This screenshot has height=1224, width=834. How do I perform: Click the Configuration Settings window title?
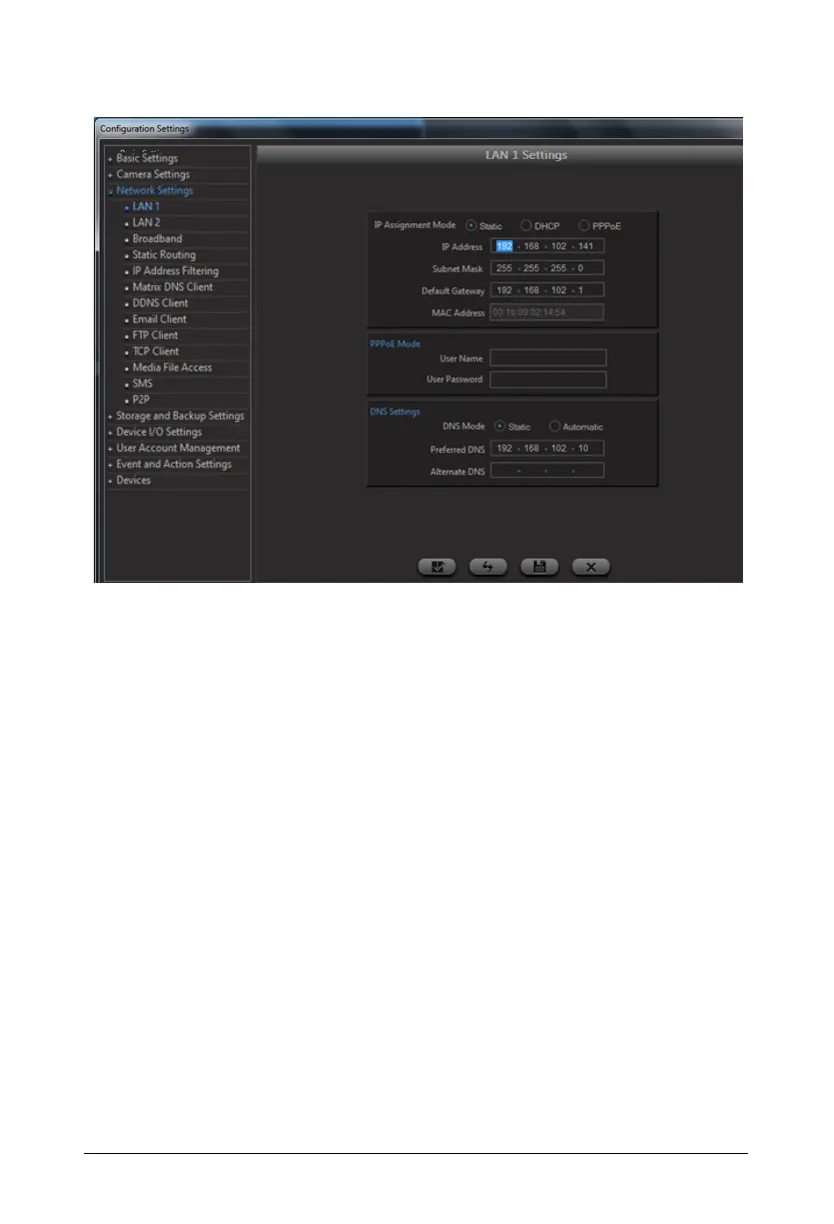pyautogui.click(x=144, y=129)
